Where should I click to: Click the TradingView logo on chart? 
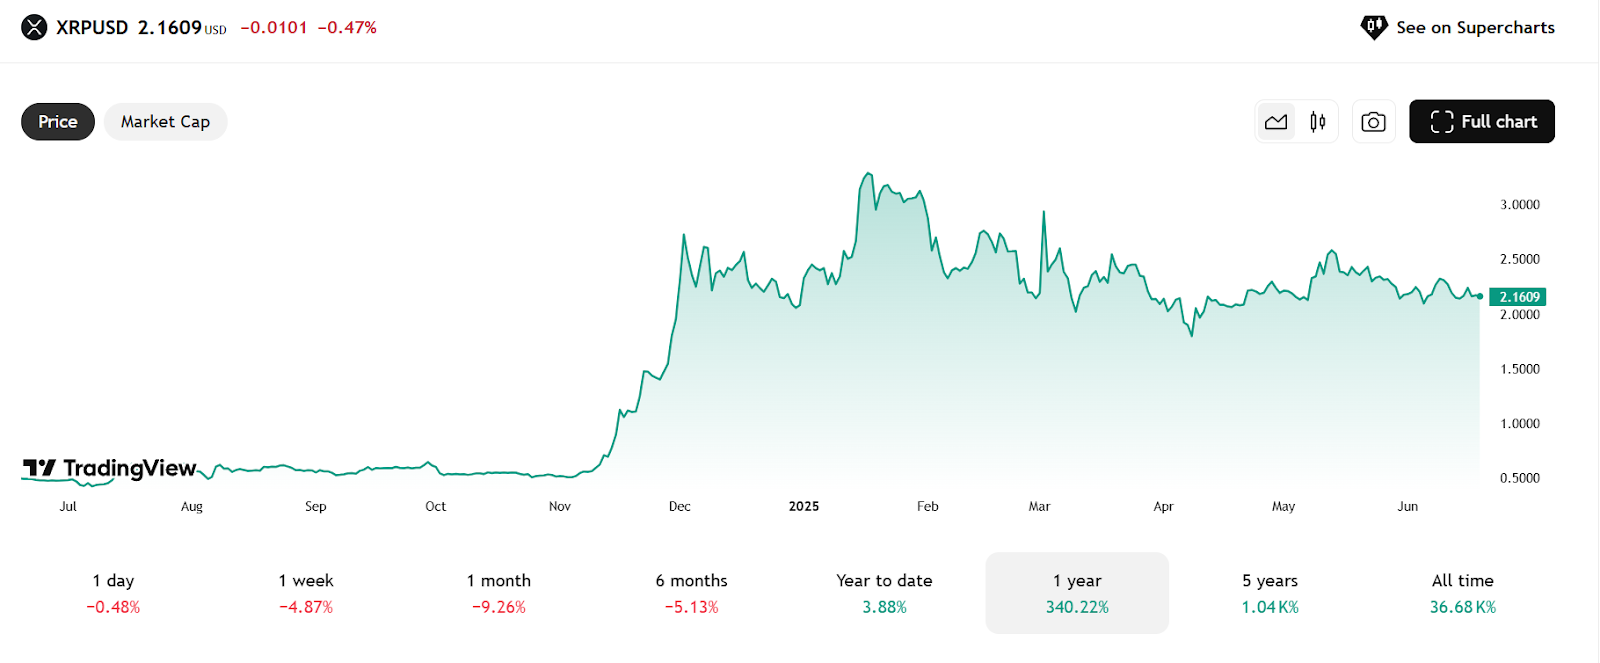click(x=110, y=468)
